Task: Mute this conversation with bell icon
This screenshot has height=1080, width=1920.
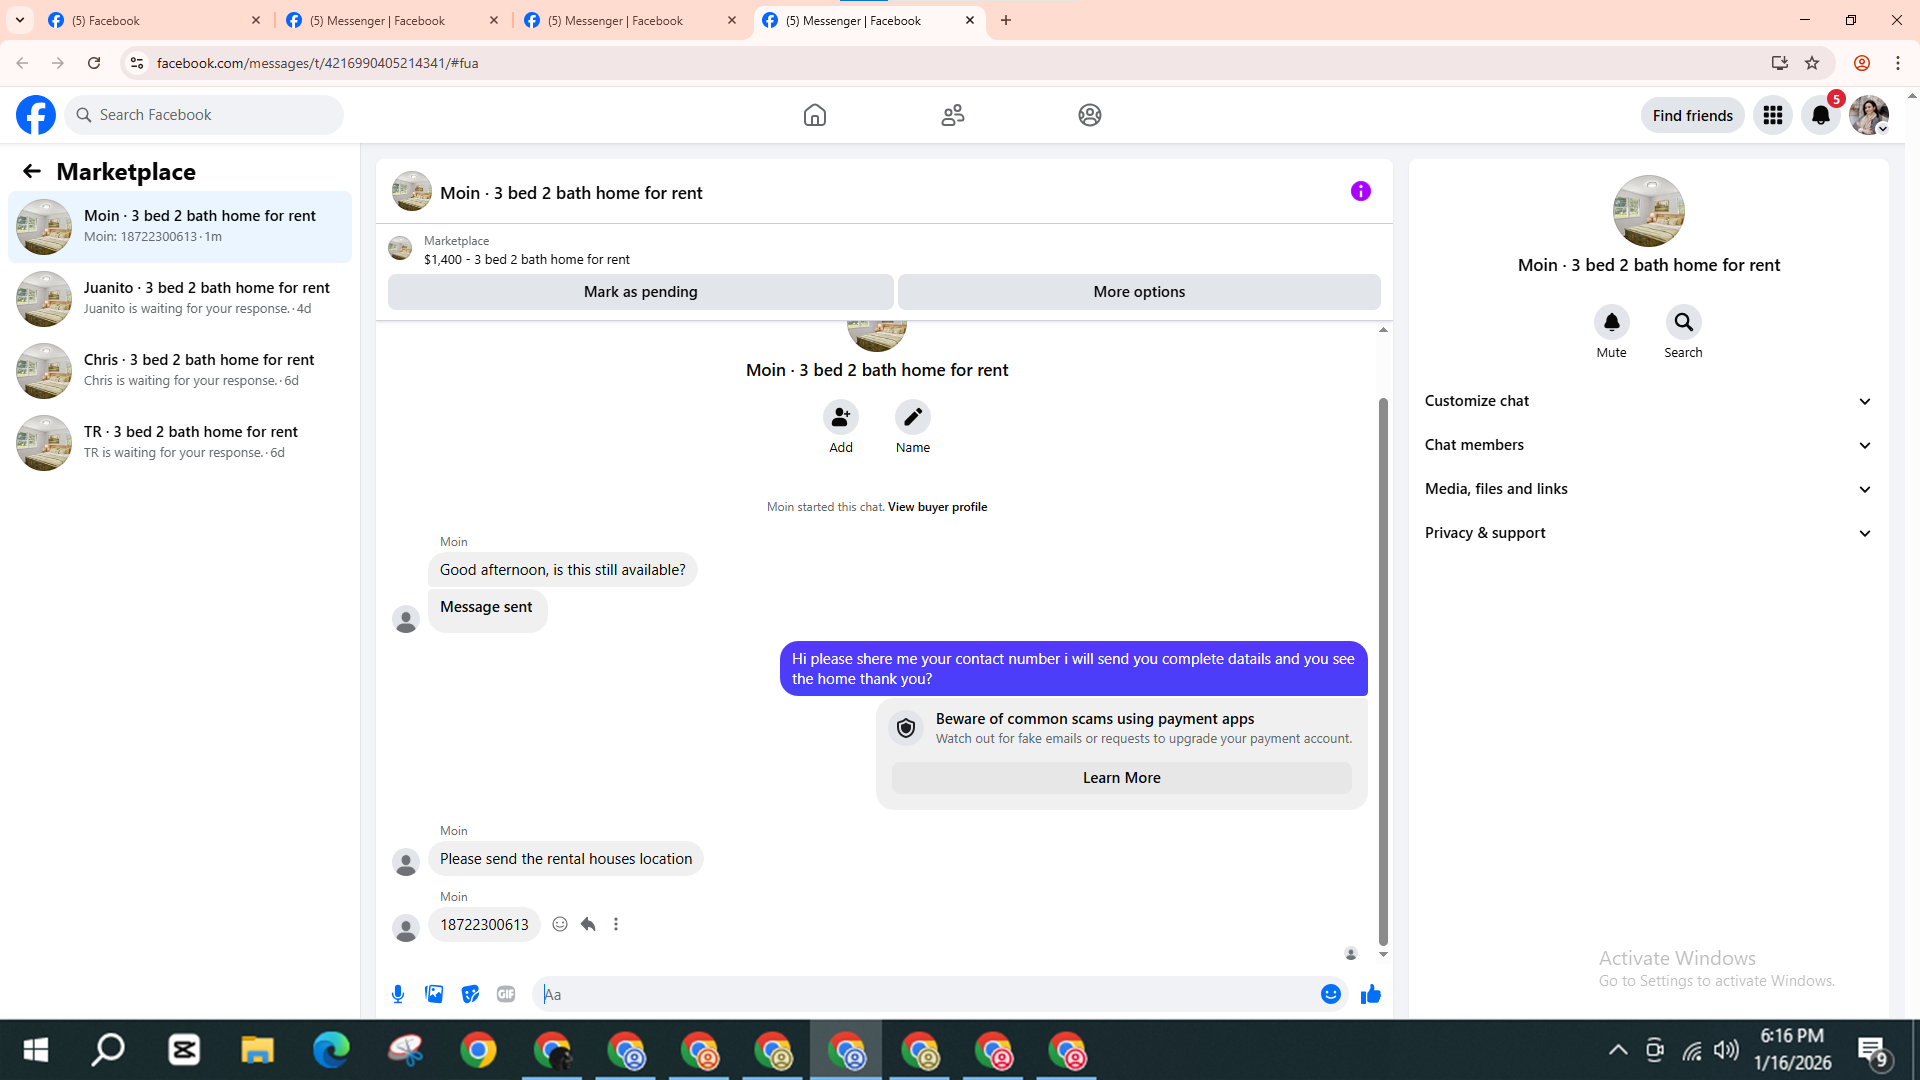Action: (1611, 322)
